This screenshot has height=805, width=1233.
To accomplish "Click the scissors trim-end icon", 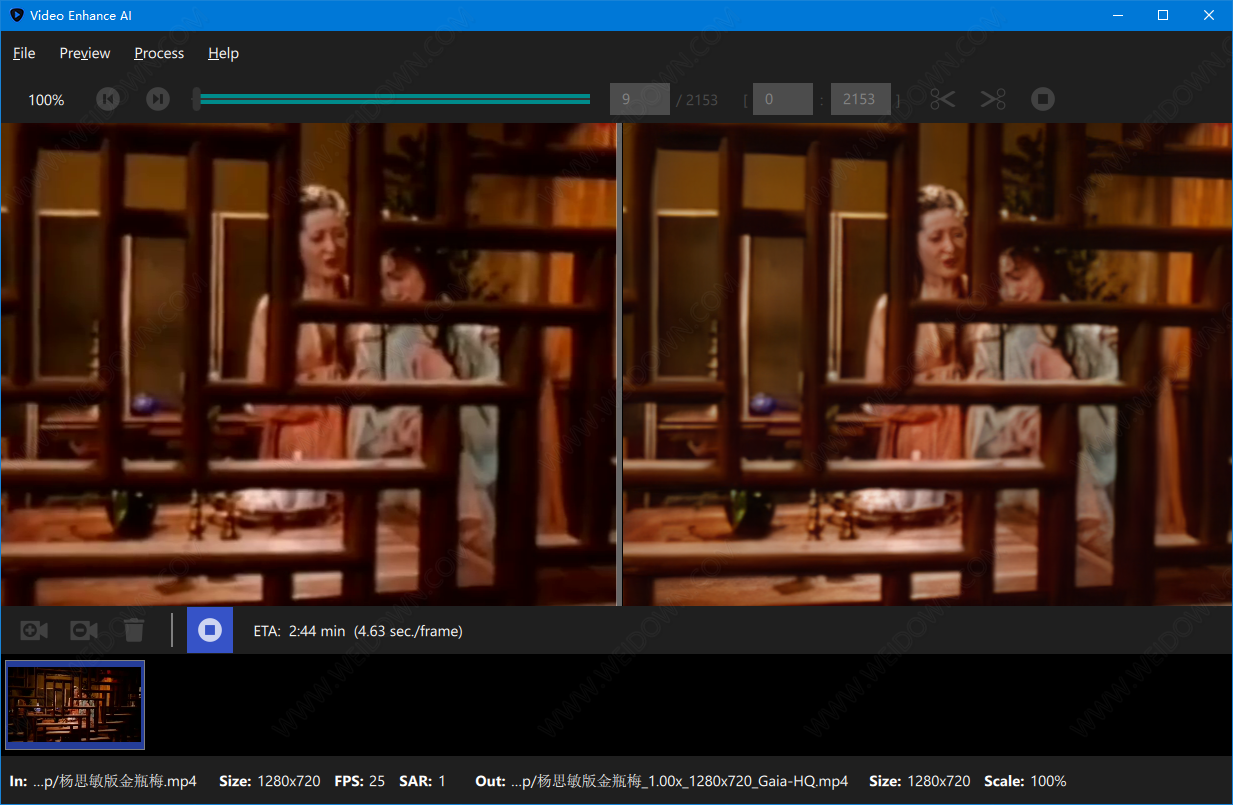I will click(x=993, y=99).
